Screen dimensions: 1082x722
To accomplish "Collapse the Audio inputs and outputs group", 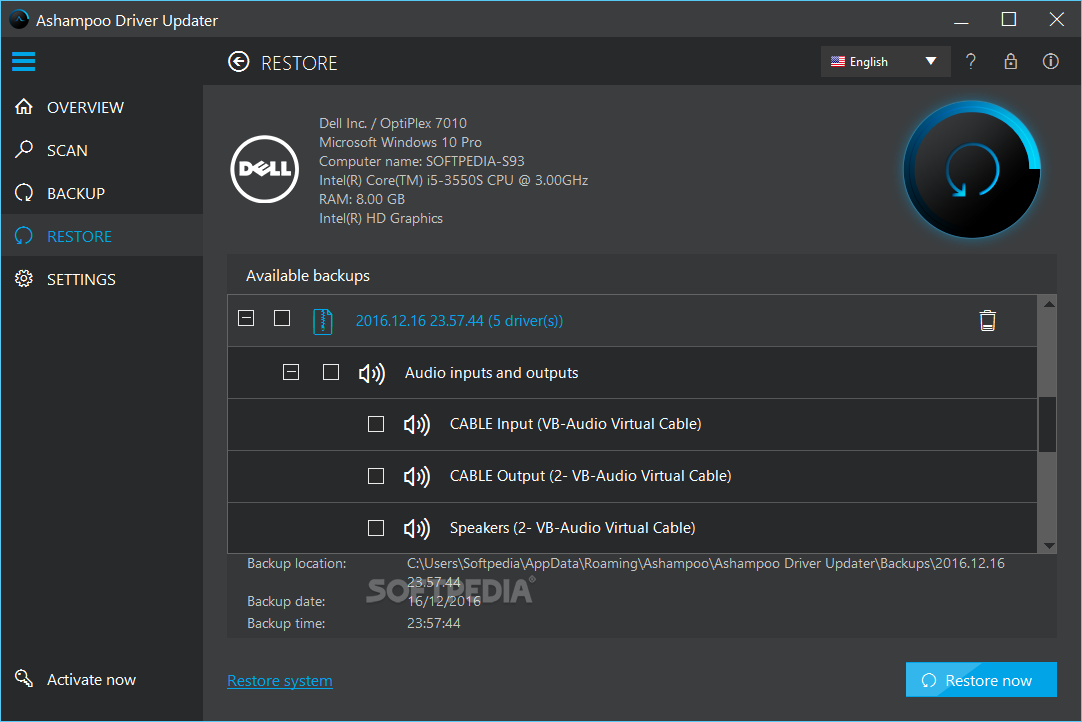I will click(x=291, y=373).
